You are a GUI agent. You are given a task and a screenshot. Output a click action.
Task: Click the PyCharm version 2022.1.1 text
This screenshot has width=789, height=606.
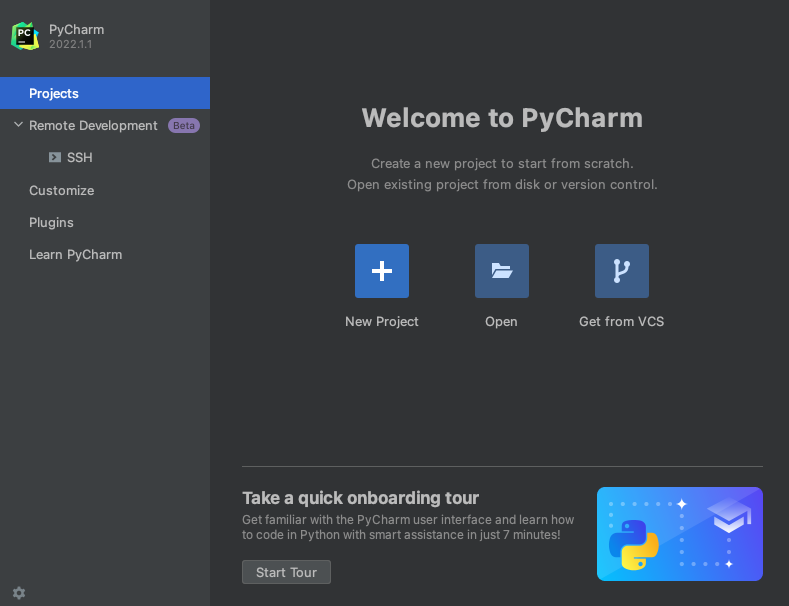70,44
